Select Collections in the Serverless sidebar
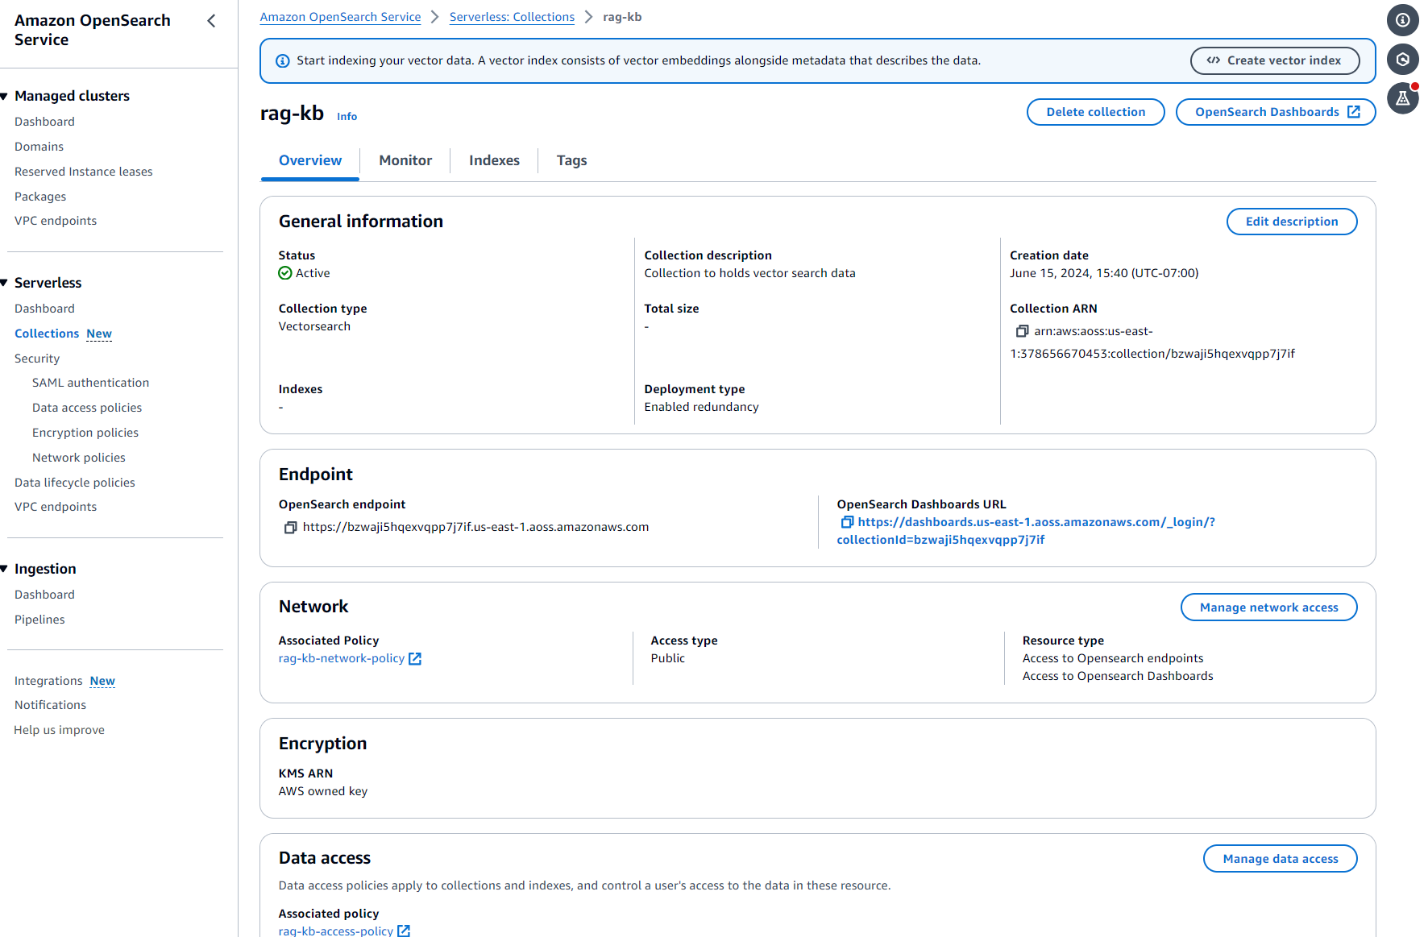 coord(47,334)
